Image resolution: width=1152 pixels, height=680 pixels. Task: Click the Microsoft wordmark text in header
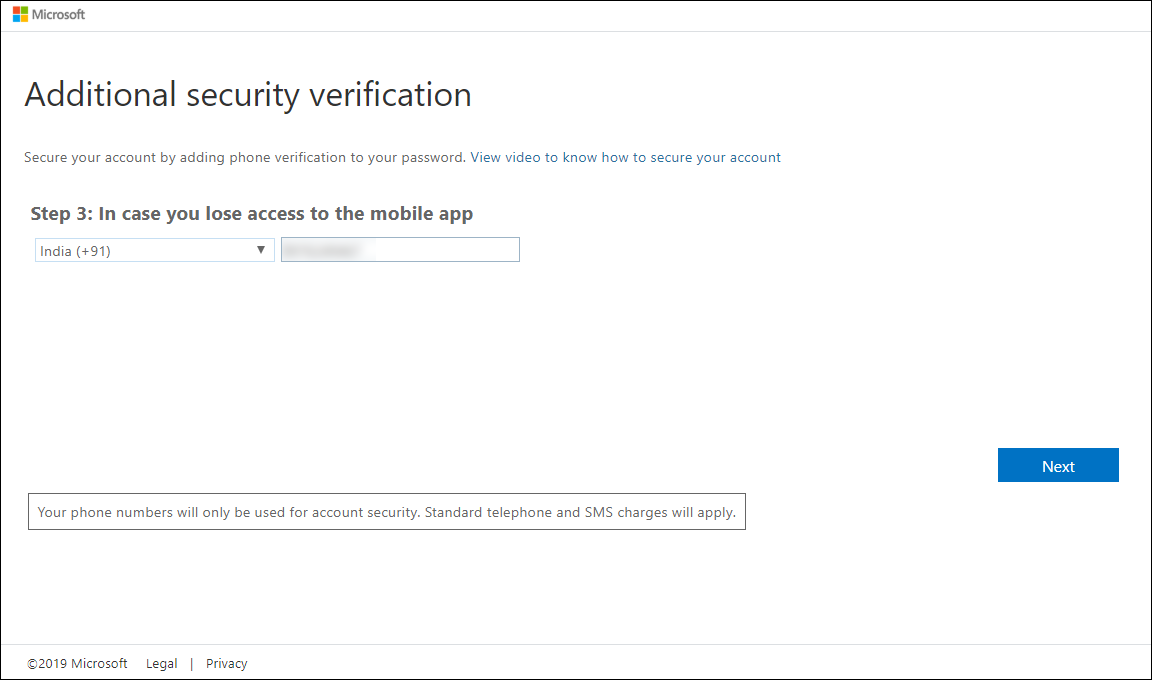pos(59,15)
